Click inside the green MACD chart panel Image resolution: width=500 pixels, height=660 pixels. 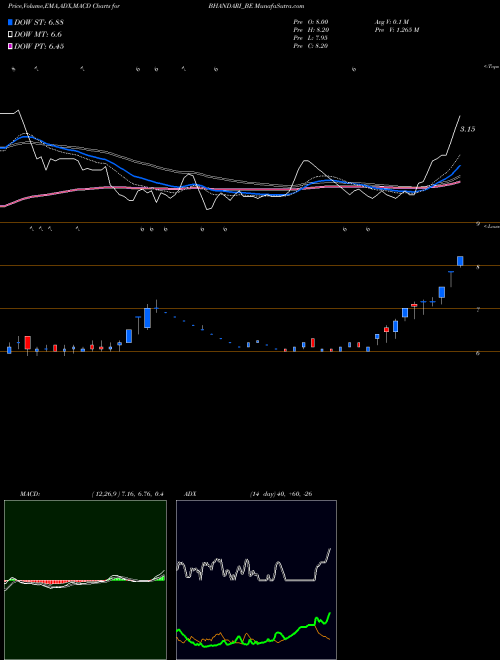(x=85, y=580)
